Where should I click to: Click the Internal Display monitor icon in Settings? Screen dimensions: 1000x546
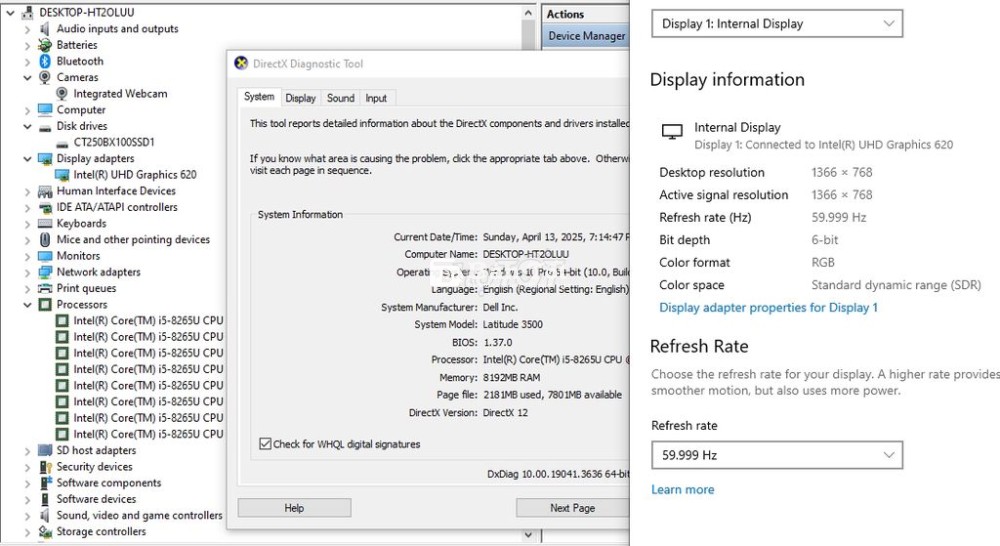click(672, 131)
